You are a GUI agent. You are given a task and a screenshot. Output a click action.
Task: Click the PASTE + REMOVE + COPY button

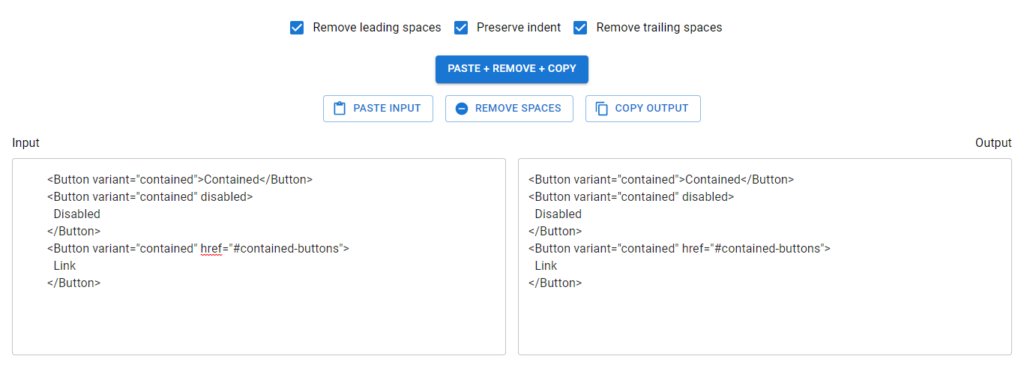pyautogui.click(x=512, y=69)
